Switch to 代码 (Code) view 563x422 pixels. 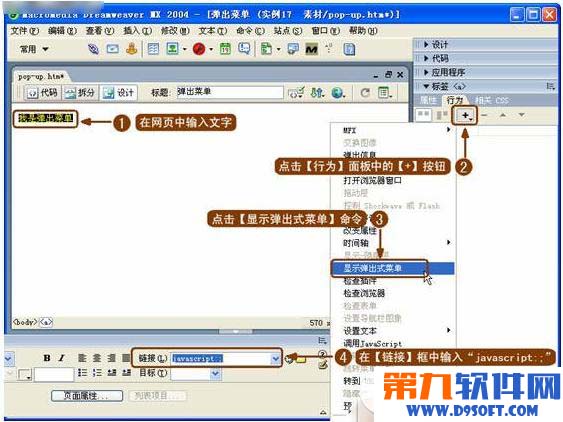point(42,93)
